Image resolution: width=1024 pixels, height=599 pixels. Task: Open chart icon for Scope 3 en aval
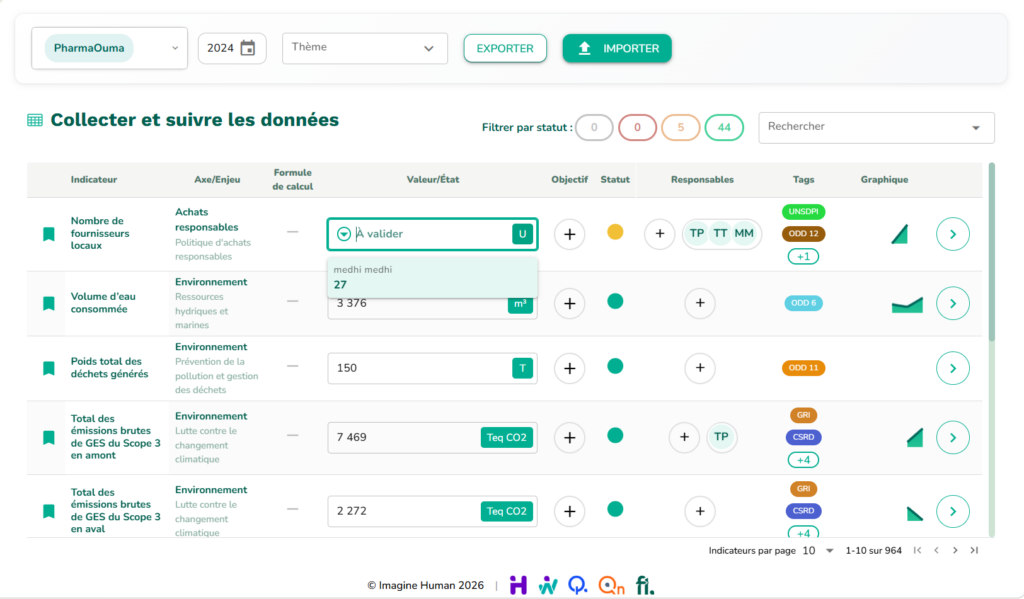(915, 513)
